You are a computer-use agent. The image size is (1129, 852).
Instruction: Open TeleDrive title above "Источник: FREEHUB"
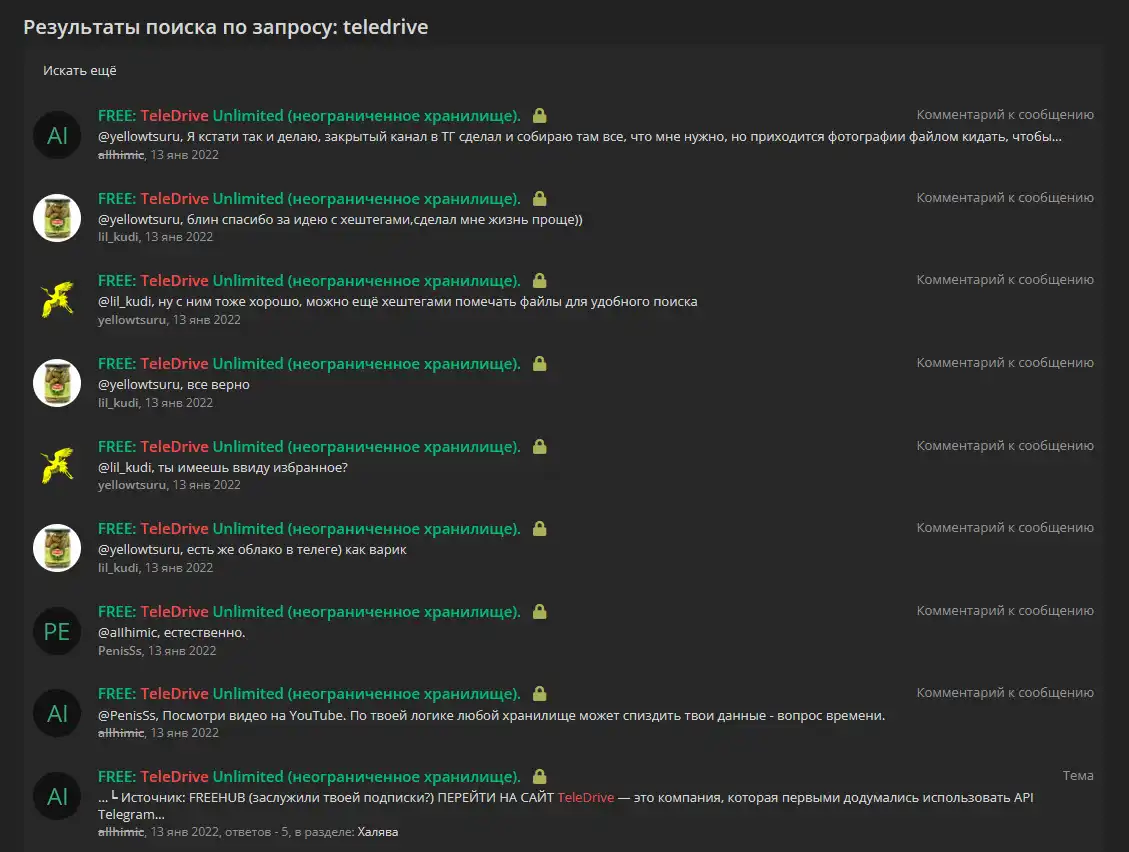tap(309, 776)
